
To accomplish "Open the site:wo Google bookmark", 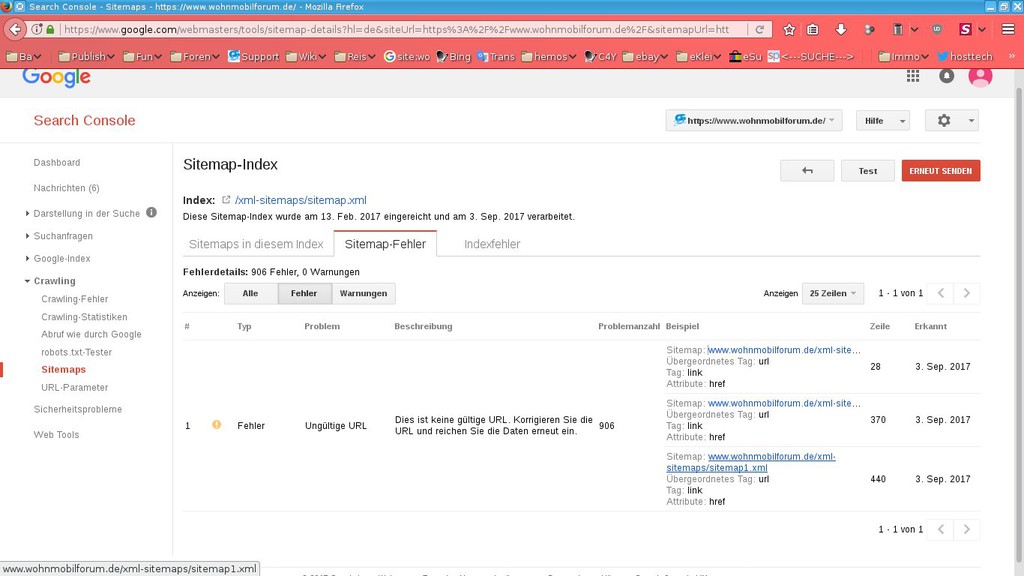I will (407, 57).
